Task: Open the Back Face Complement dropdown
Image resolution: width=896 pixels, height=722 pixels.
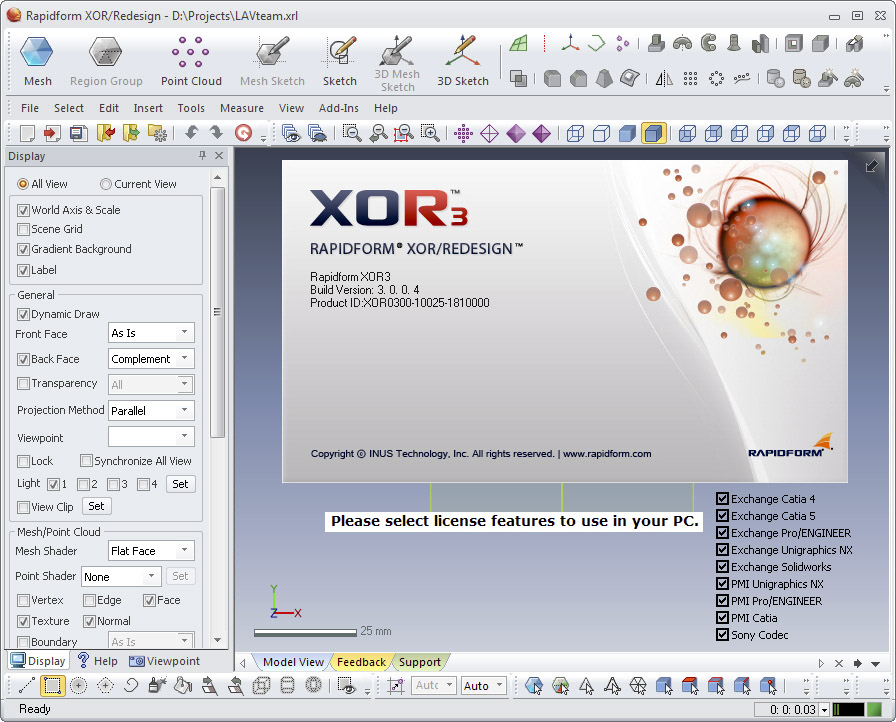Action: pyautogui.click(x=151, y=359)
